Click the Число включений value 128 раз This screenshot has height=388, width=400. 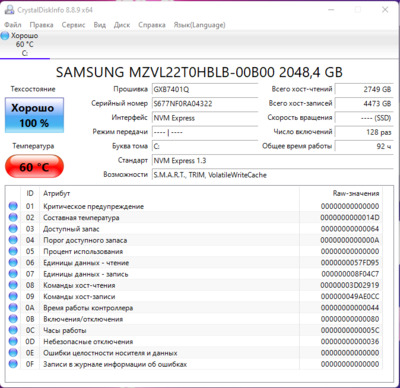[364, 132]
